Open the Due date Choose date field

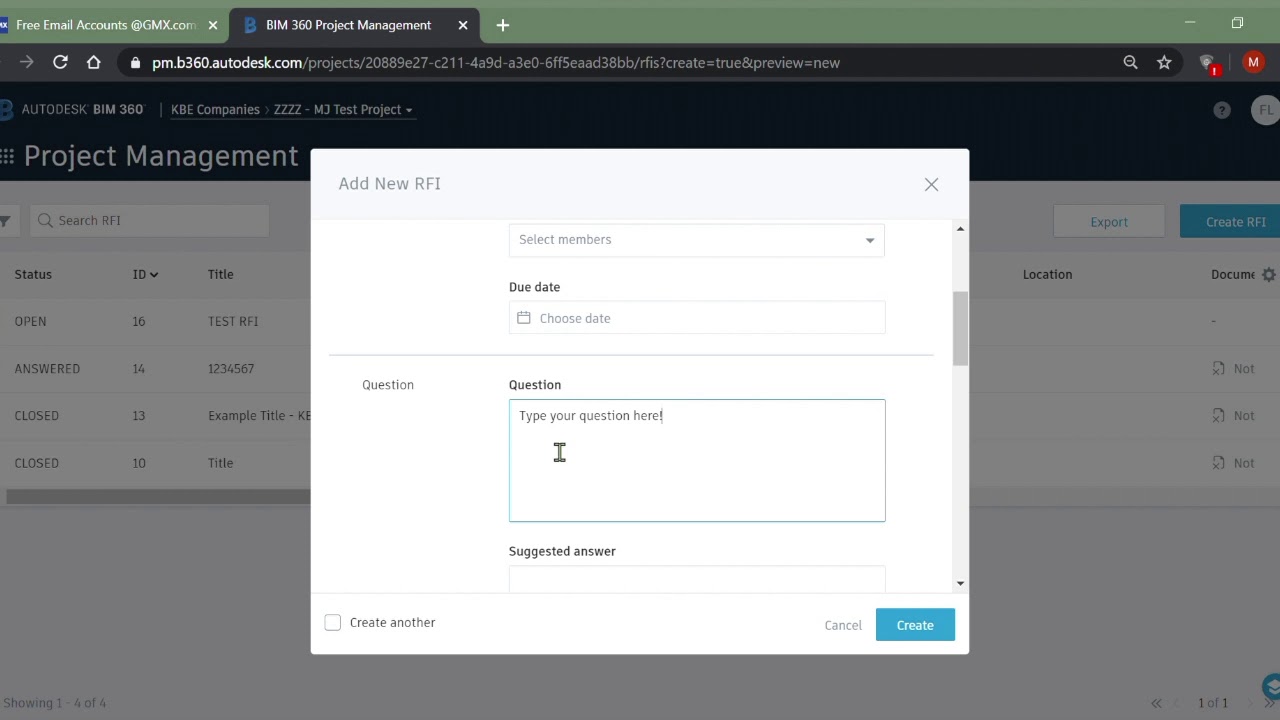pos(697,318)
